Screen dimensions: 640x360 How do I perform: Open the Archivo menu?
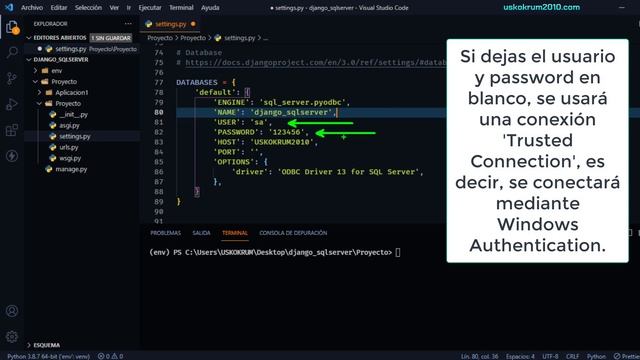point(32,7)
